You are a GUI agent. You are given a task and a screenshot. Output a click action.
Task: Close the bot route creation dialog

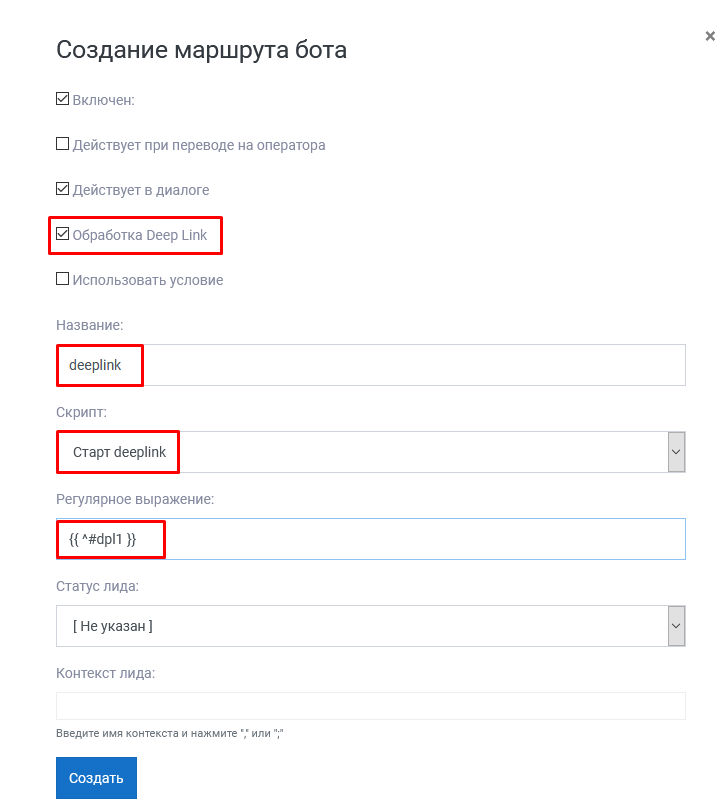710,36
